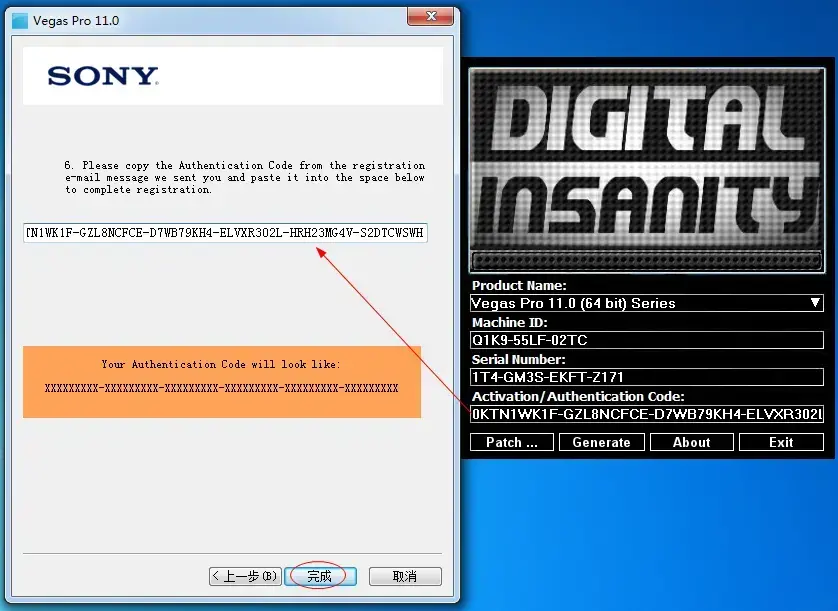
Task: Click the Vegas Pro title bar icon
Action: tap(20, 21)
